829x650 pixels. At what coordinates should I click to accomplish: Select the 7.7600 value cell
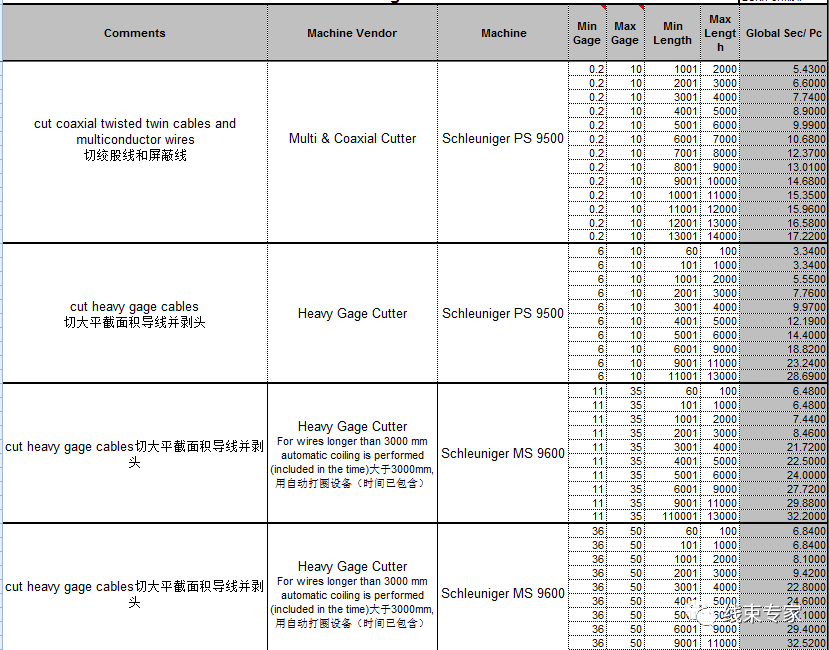(784, 293)
